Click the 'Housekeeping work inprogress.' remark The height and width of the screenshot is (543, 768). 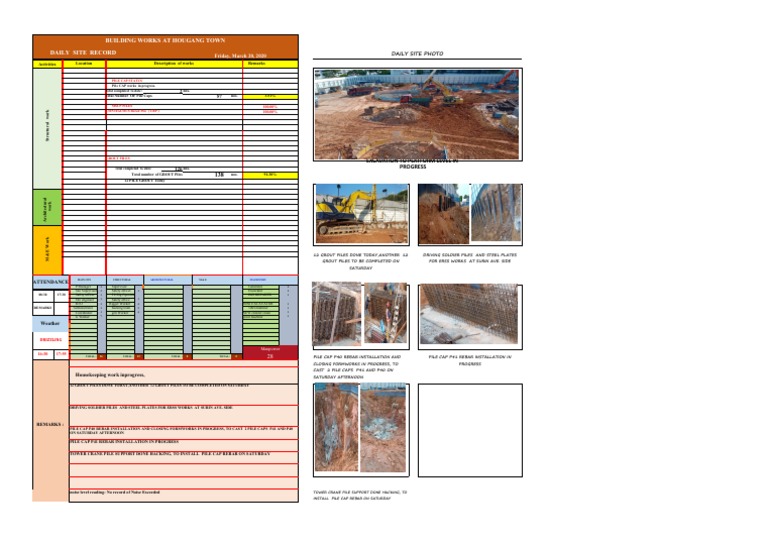pos(110,375)
